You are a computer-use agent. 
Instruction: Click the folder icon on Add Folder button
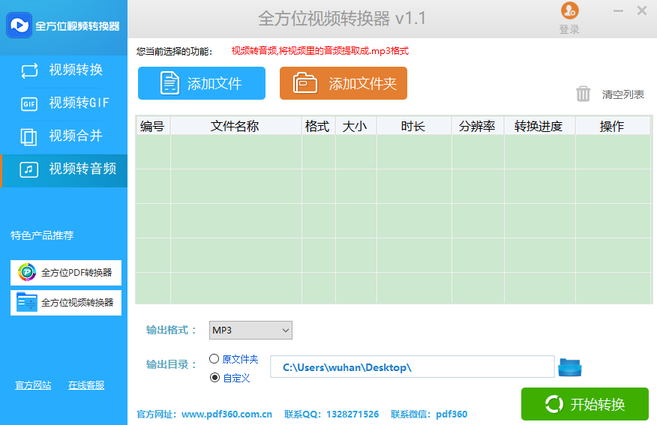click(305, 83)
